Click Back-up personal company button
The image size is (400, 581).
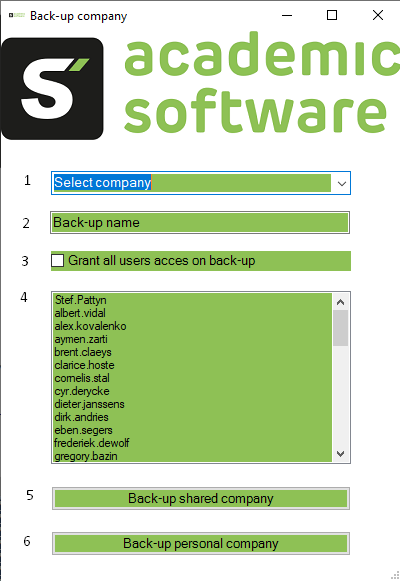coord(201,544)
